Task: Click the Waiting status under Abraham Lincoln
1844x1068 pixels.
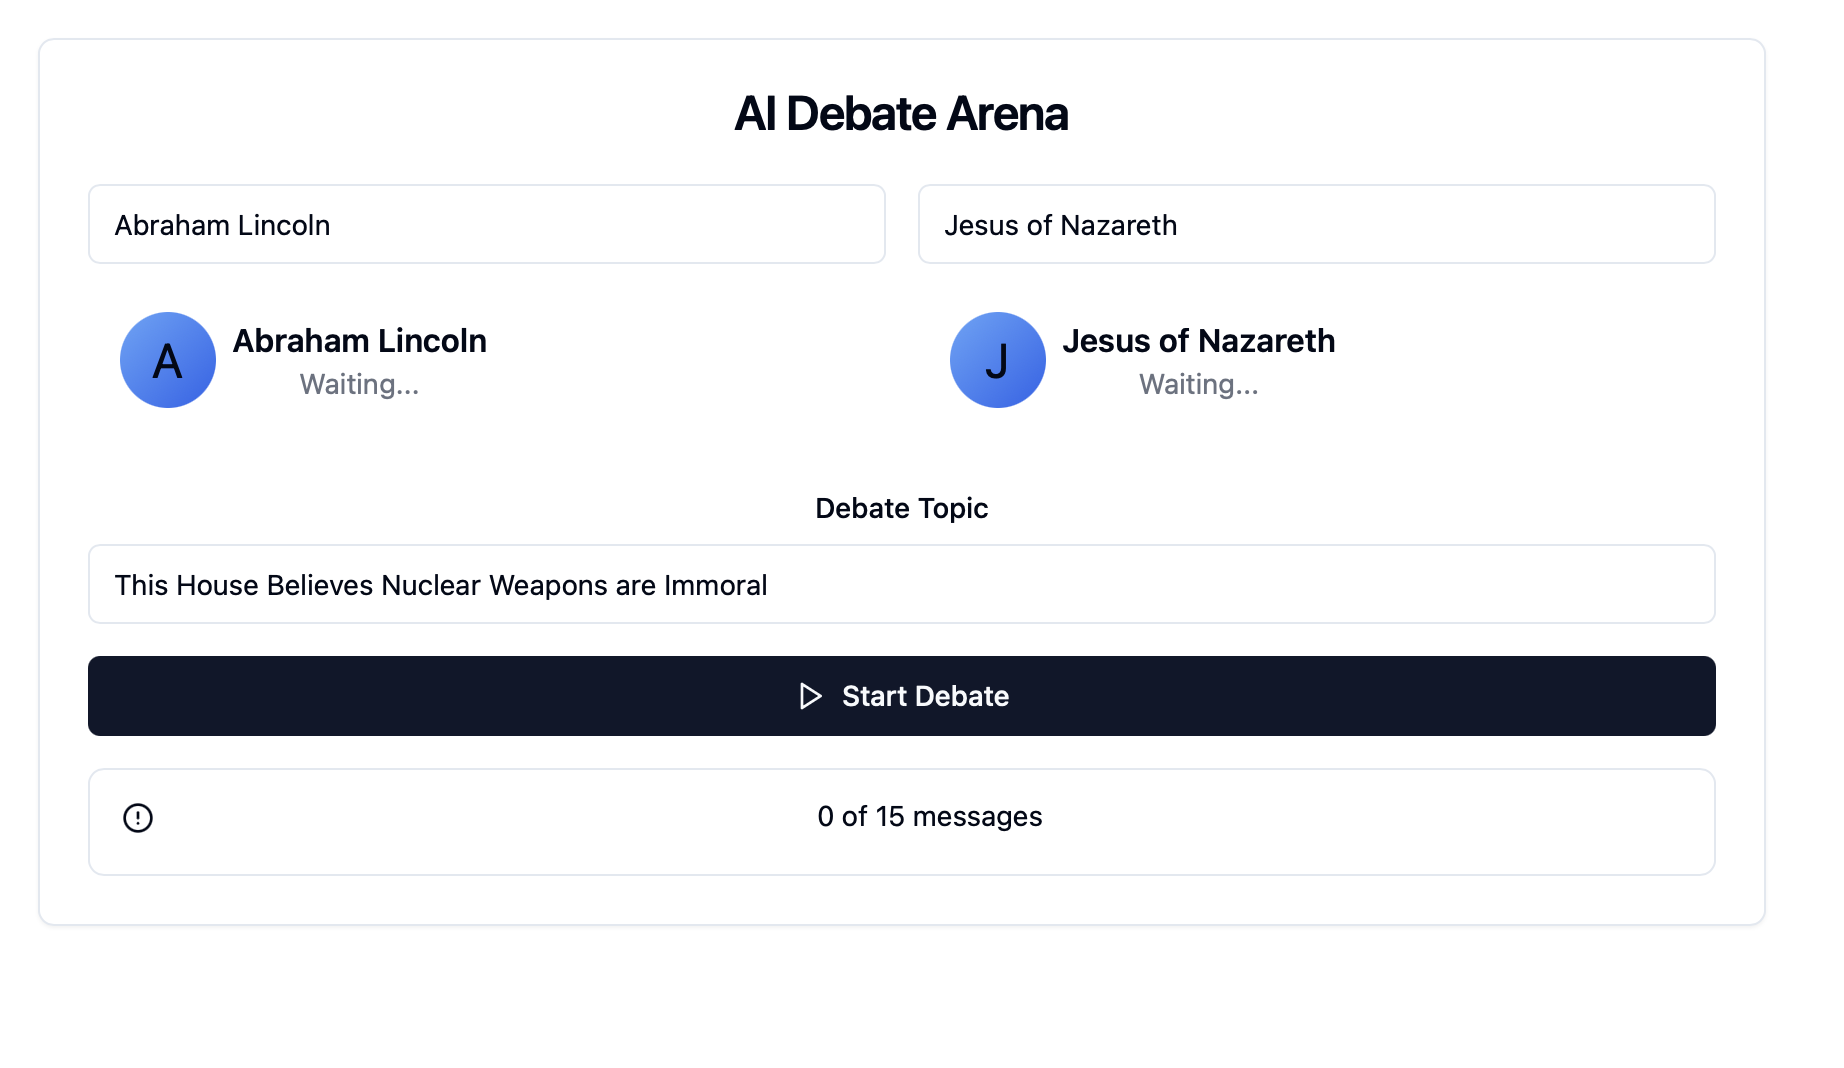Action: (360, 384)
